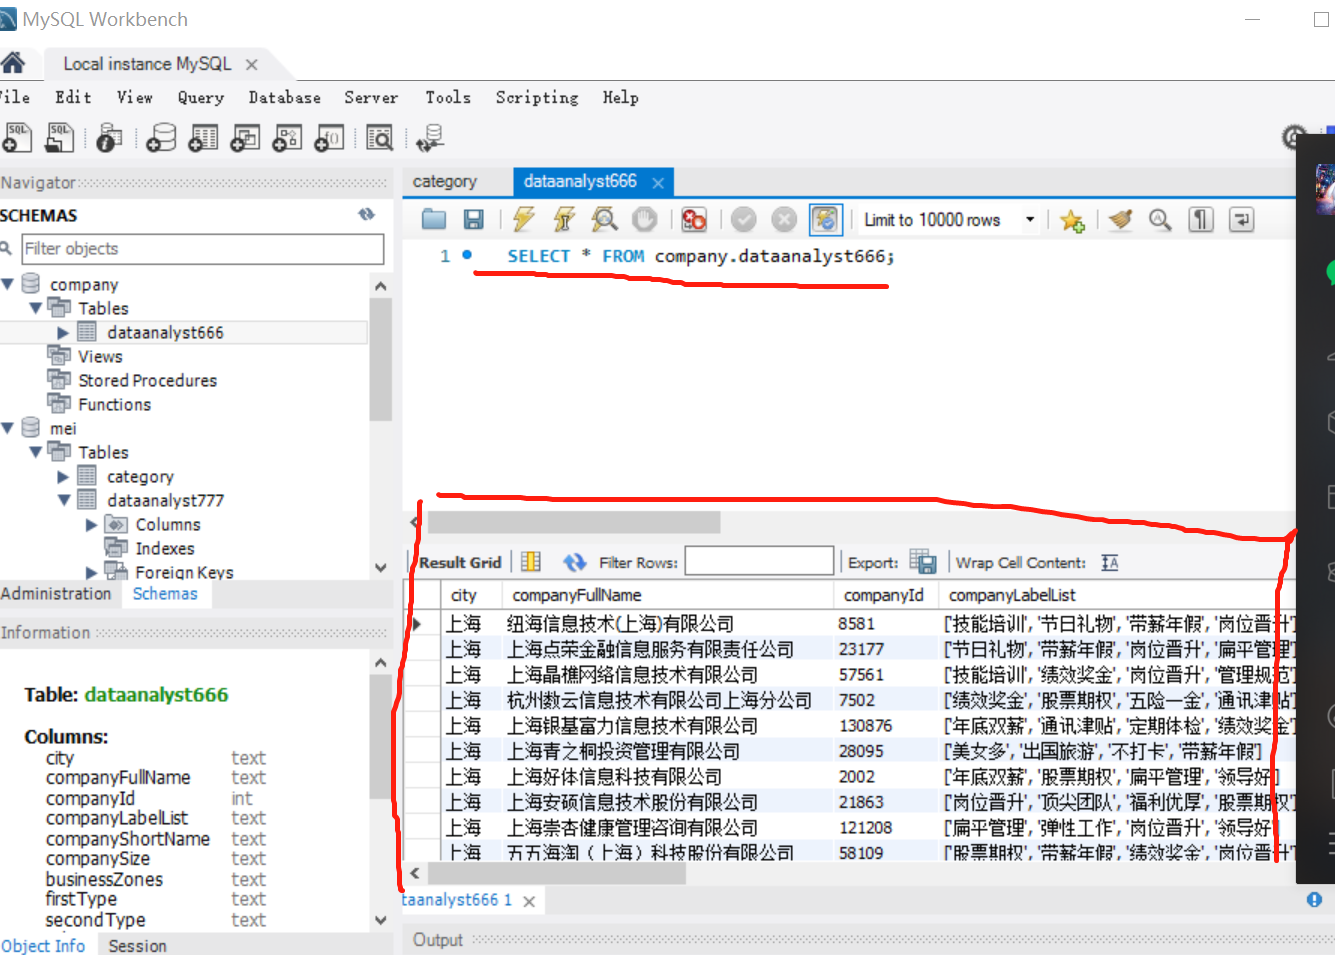This screenshot has width=1335, height=955.
Task: Toggle Wrap Cell Content in the result grid
Action: (x=1109, y=562)
